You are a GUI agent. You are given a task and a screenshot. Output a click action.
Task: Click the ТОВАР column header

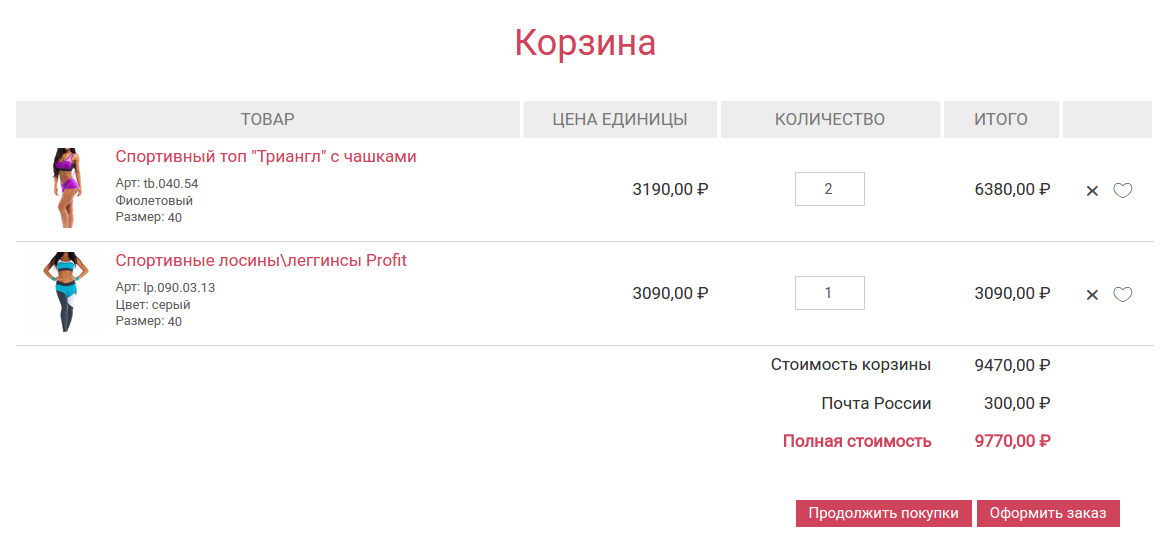point(268,120)
